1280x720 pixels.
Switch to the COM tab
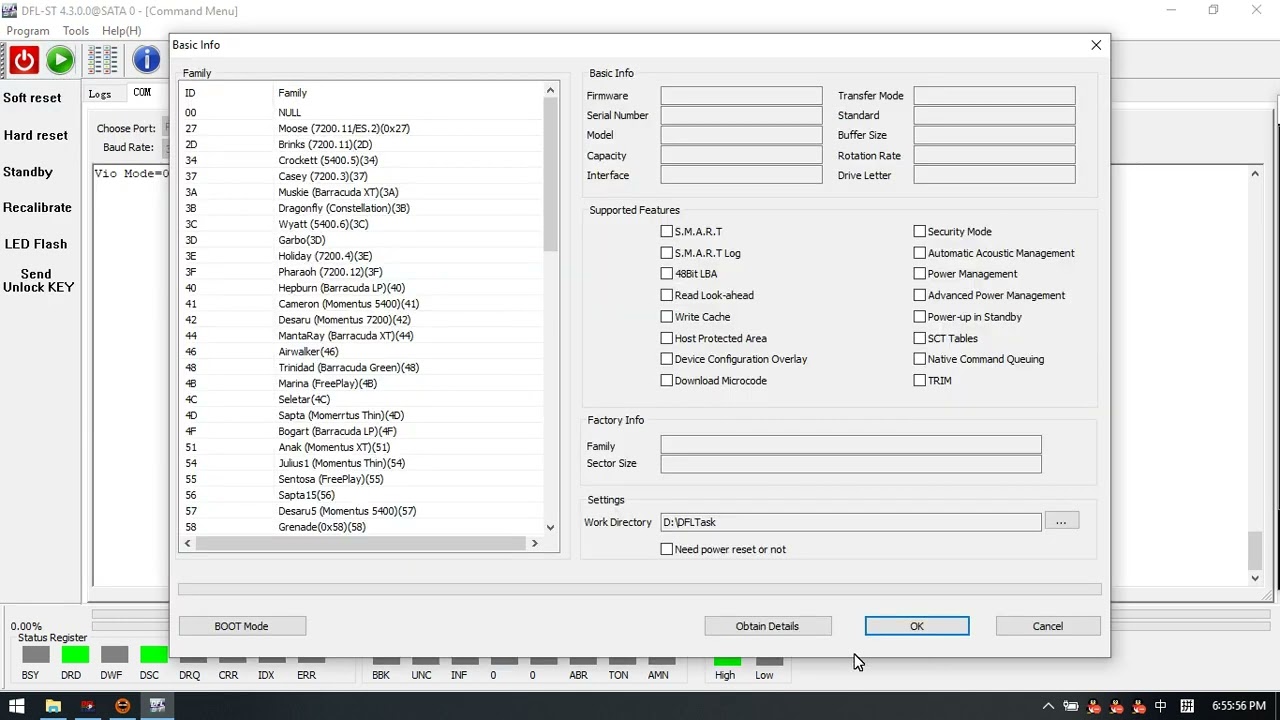point(142,93)
